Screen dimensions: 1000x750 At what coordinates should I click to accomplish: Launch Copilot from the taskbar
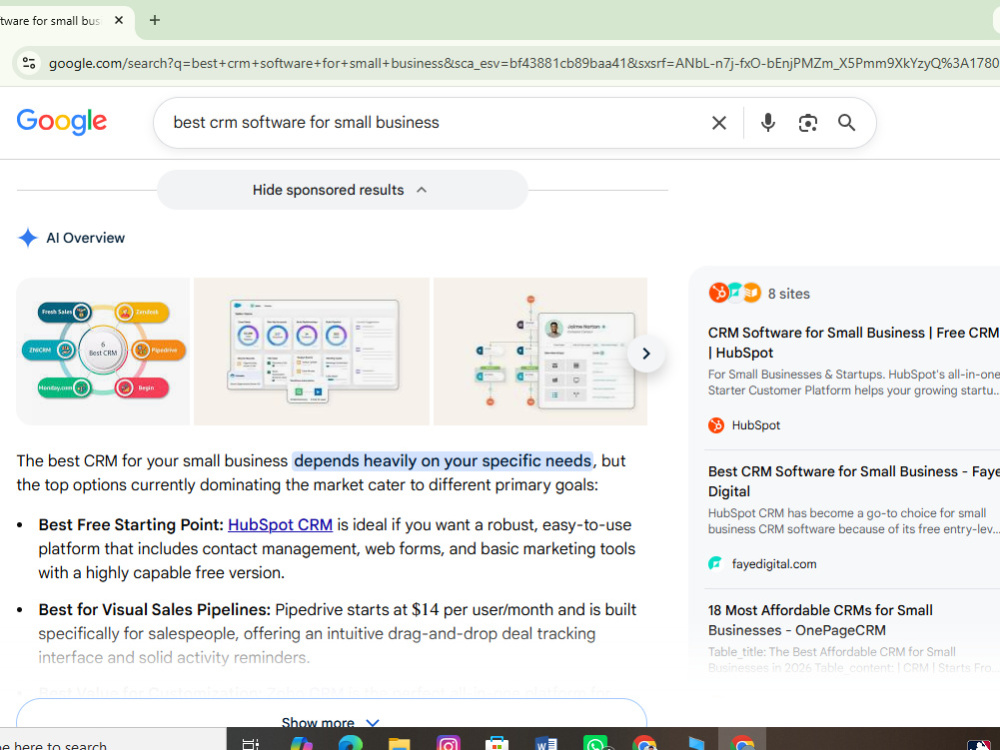(x=301, y=744)
